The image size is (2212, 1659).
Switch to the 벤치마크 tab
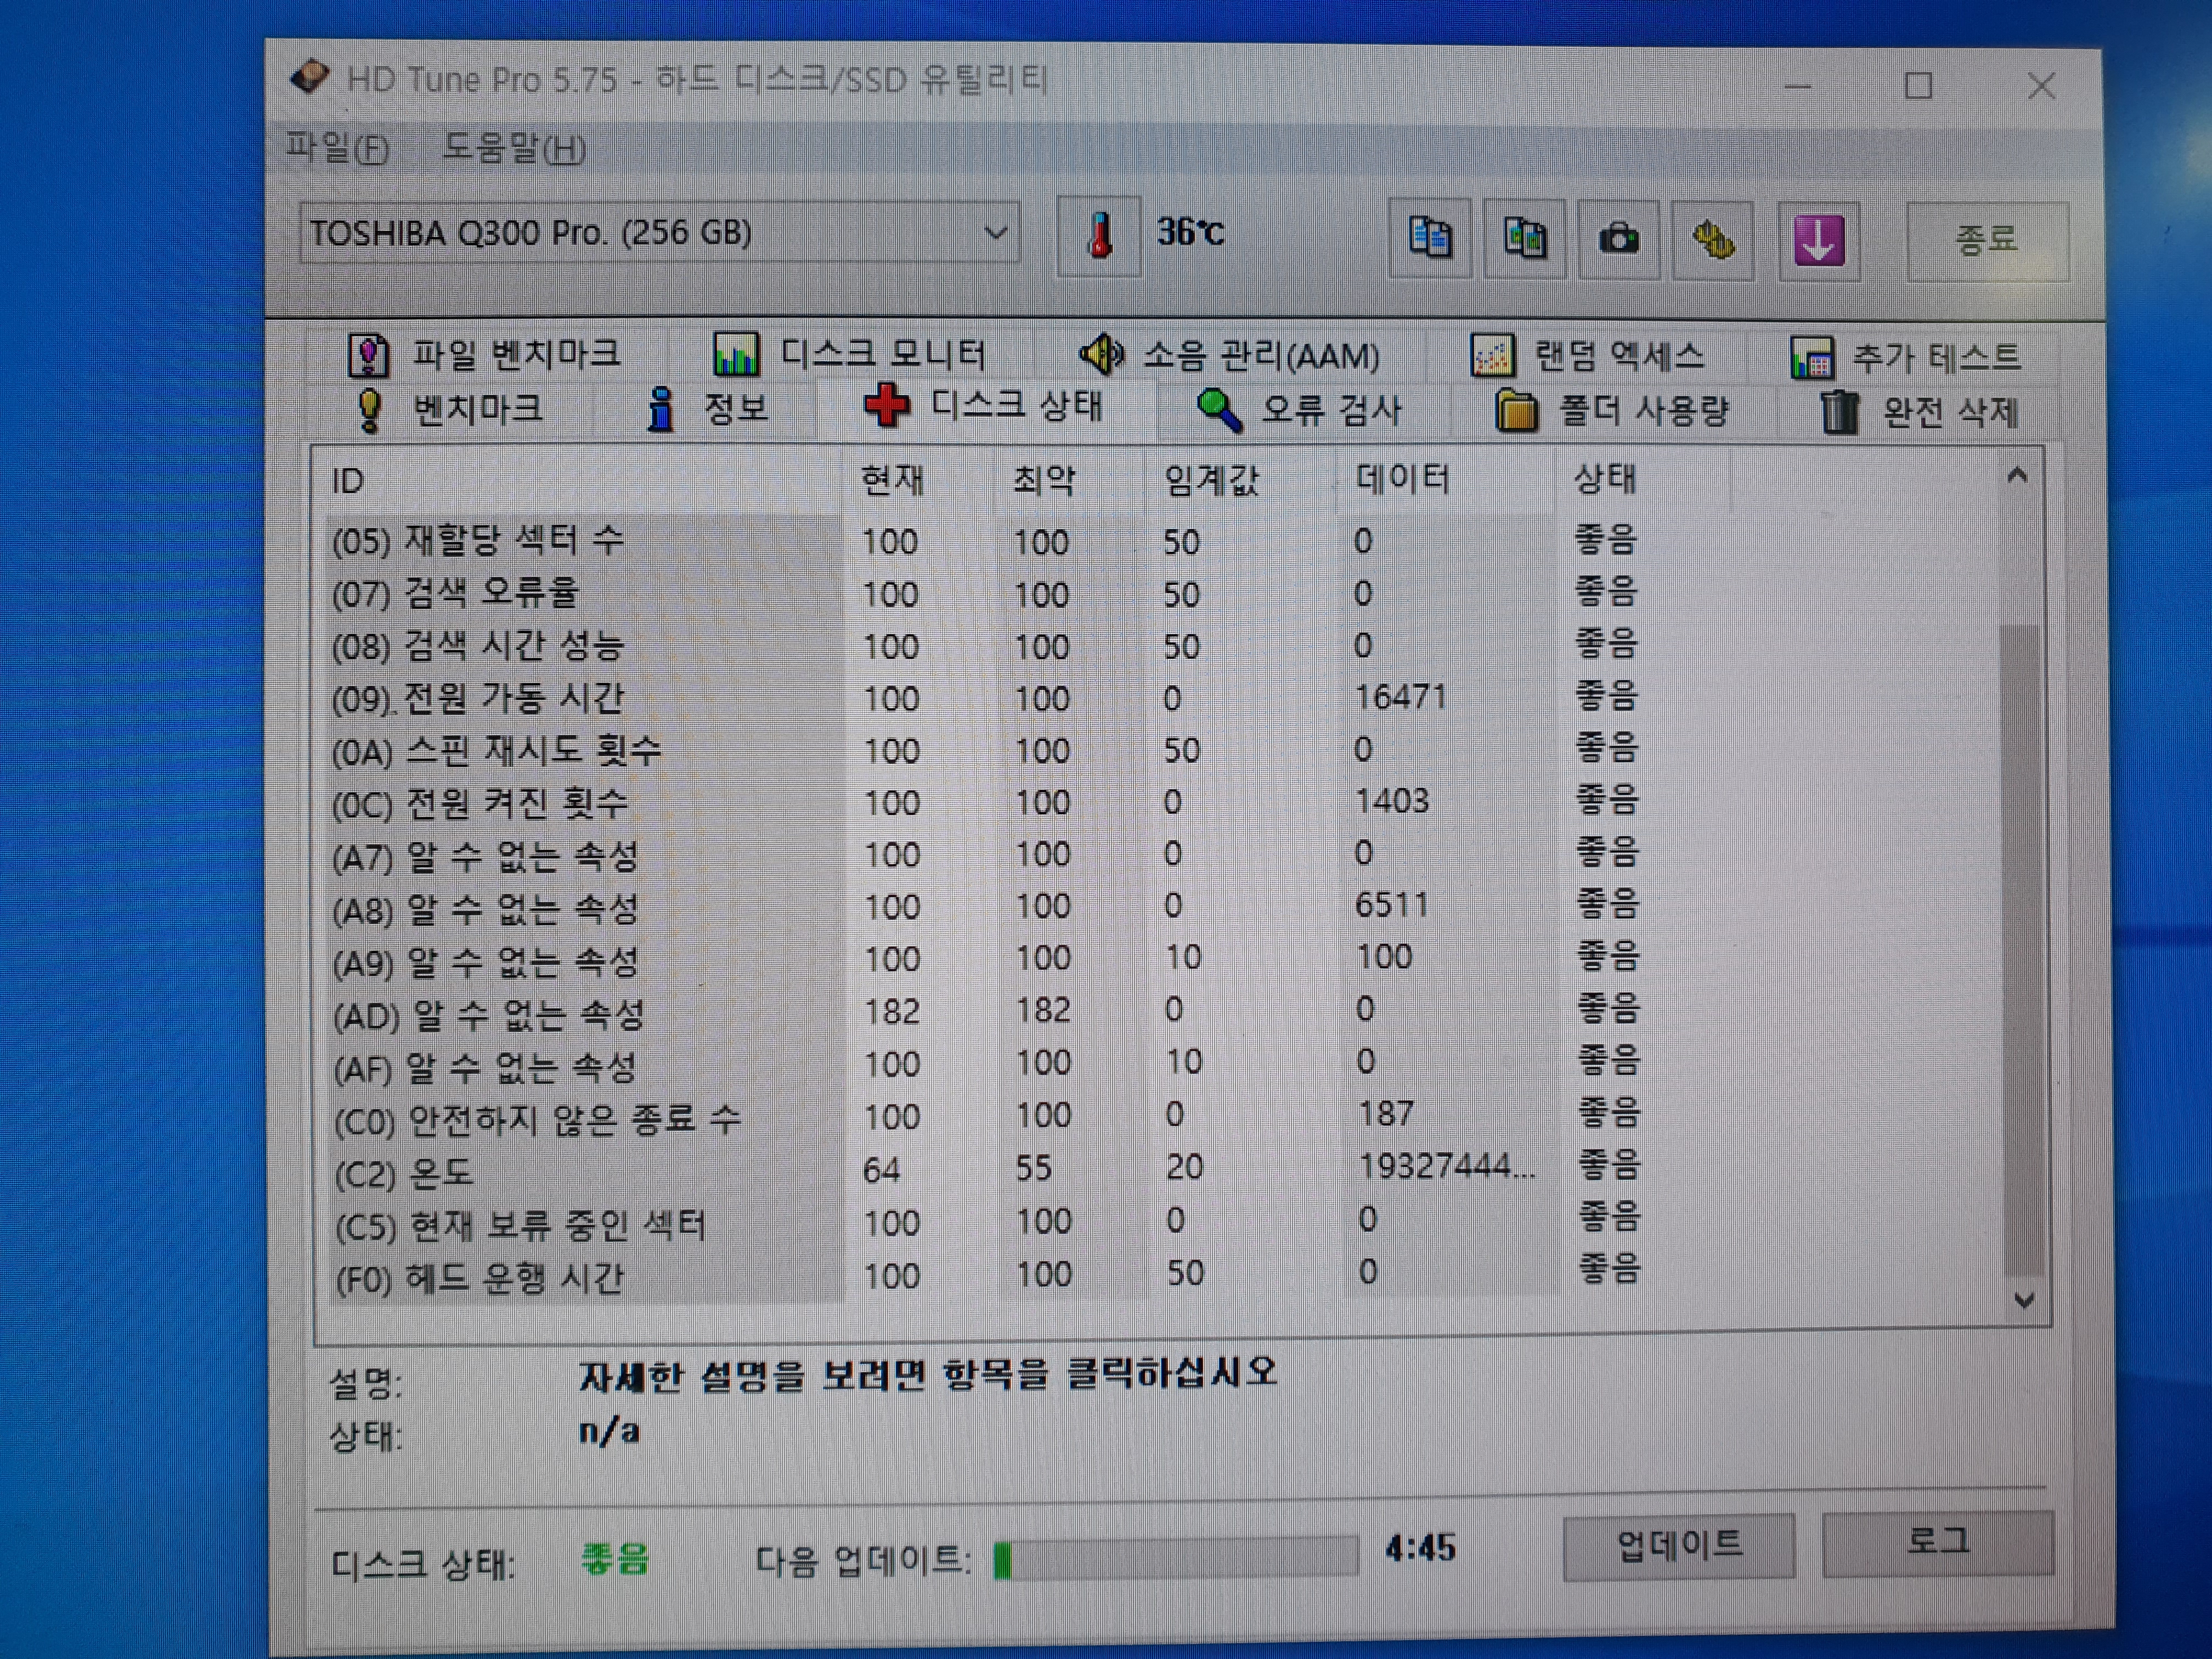(450, 409)
